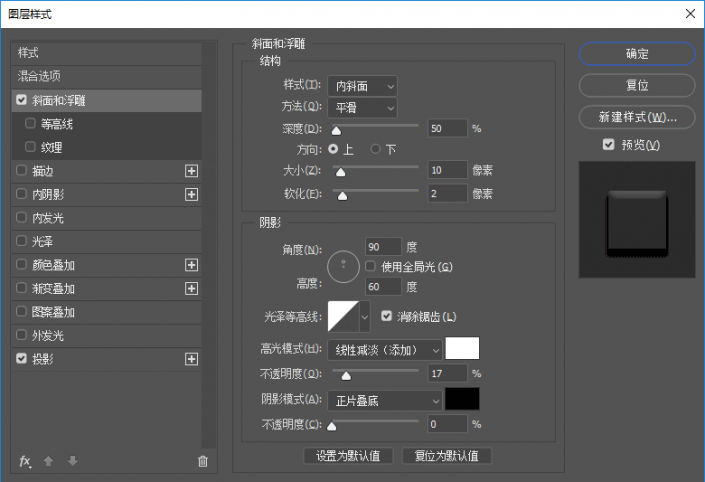The width and height of the screenshot is (705, 482).
Task: Select the 斜面和浮雕 effect row
Action: pyautogui.click(x=107, y=100)
